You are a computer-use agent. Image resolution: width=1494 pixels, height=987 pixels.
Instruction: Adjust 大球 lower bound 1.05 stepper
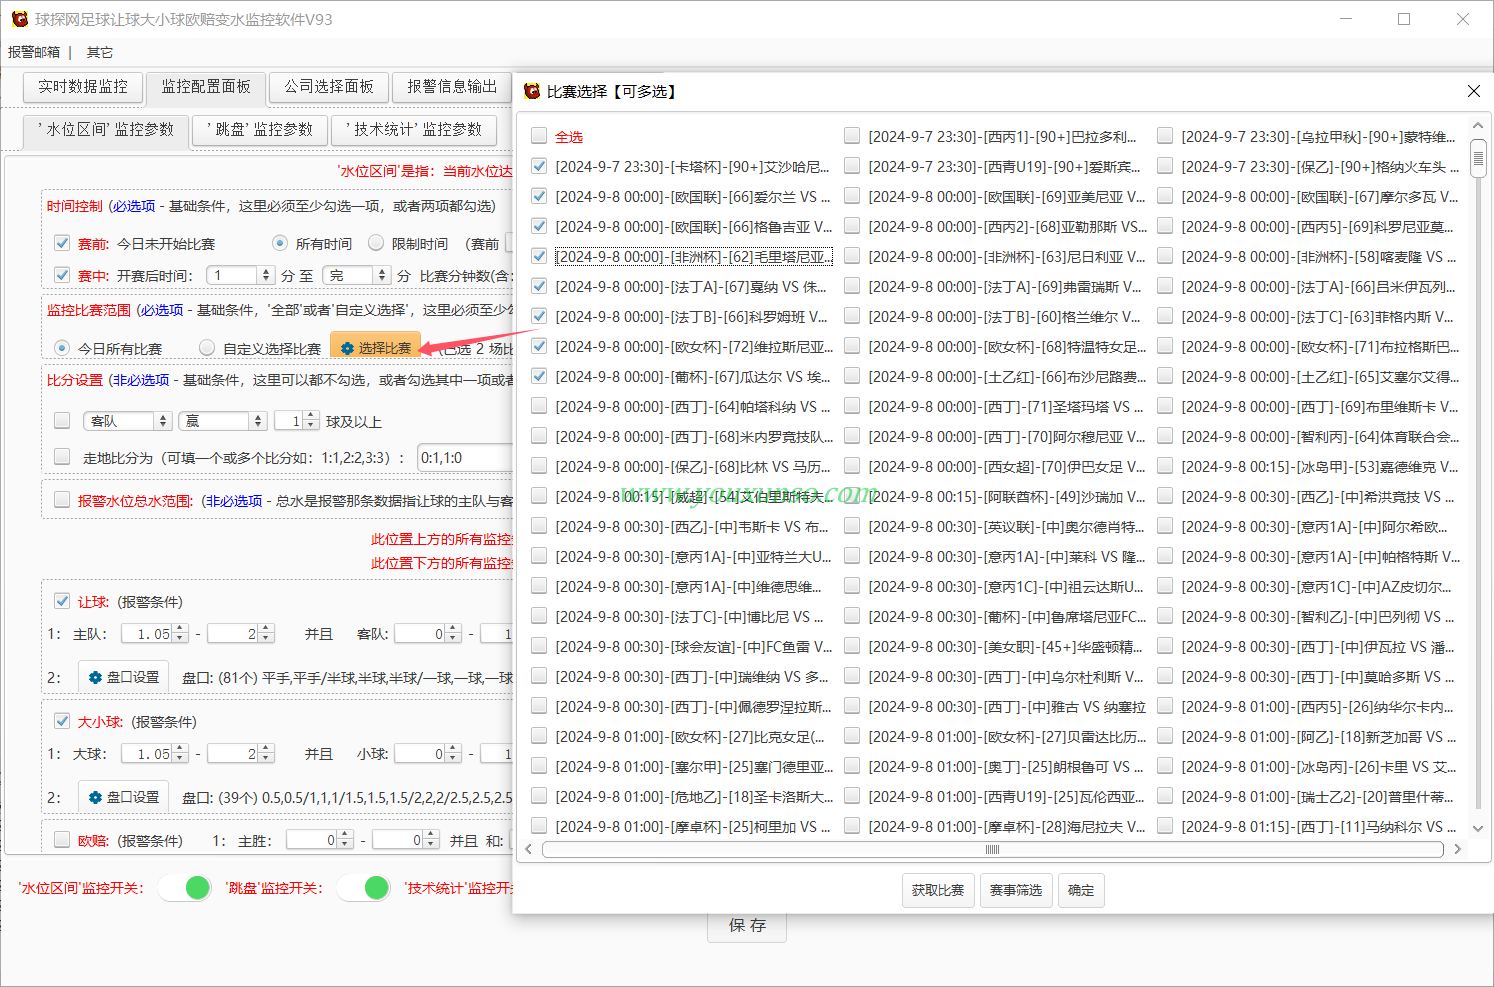180,753
